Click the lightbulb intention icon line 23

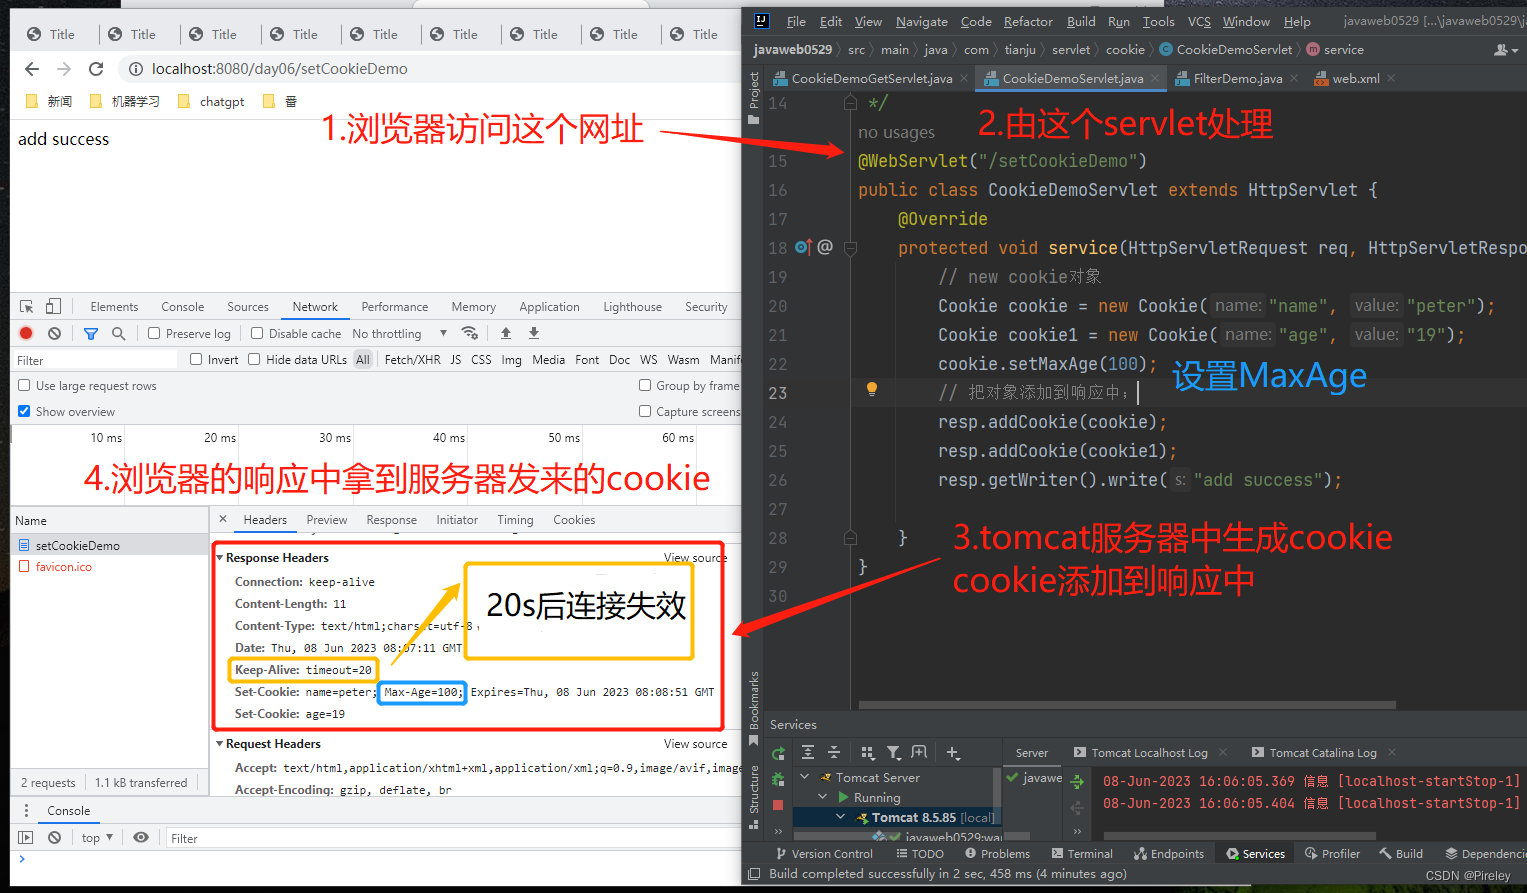pos(872,389)
